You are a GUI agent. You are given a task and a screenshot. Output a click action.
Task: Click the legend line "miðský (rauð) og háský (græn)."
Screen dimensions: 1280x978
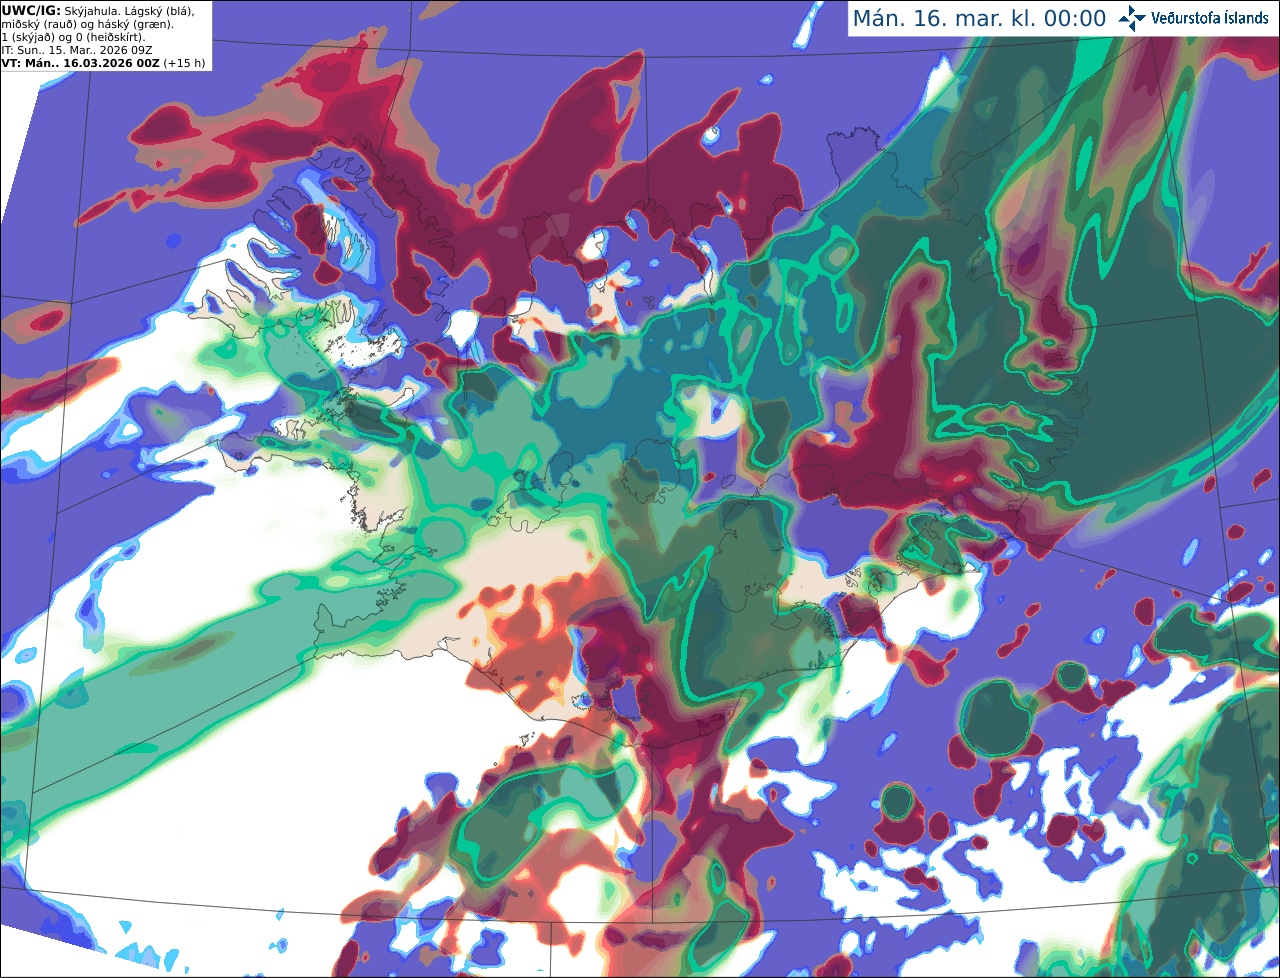[x=87, y=24]
